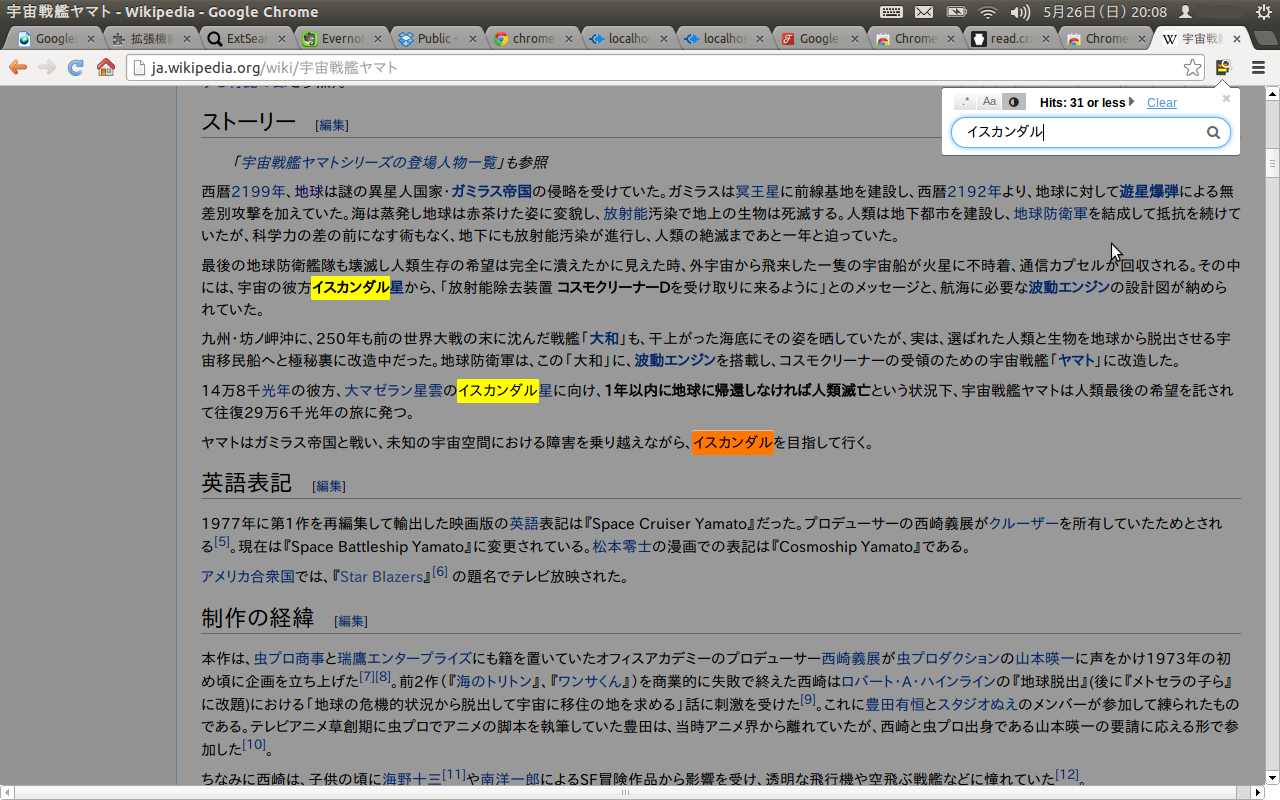
Task: Click the volume icon in the top panel
Action: (1019, 12)
